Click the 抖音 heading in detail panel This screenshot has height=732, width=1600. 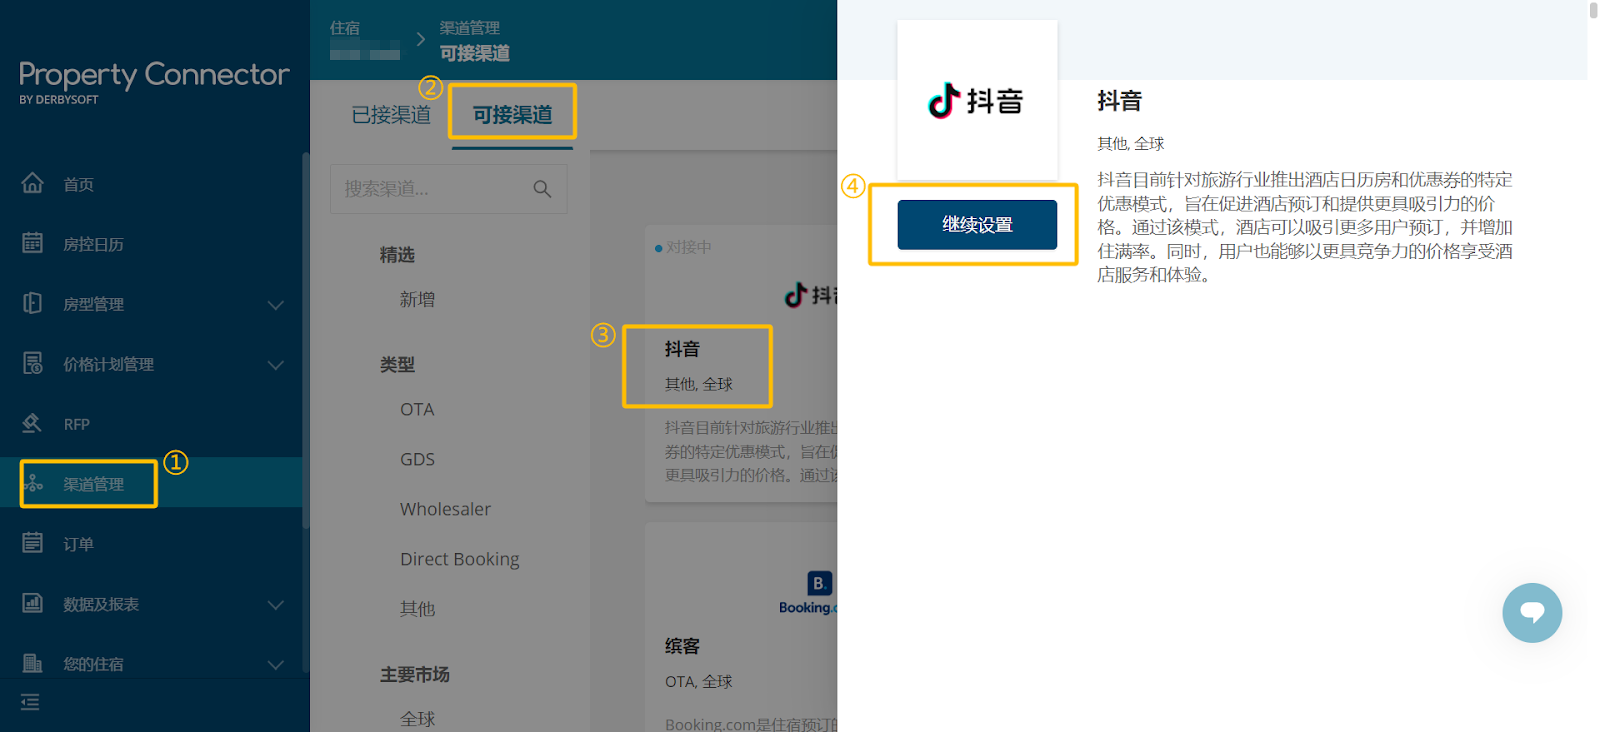coord(1119,101)
